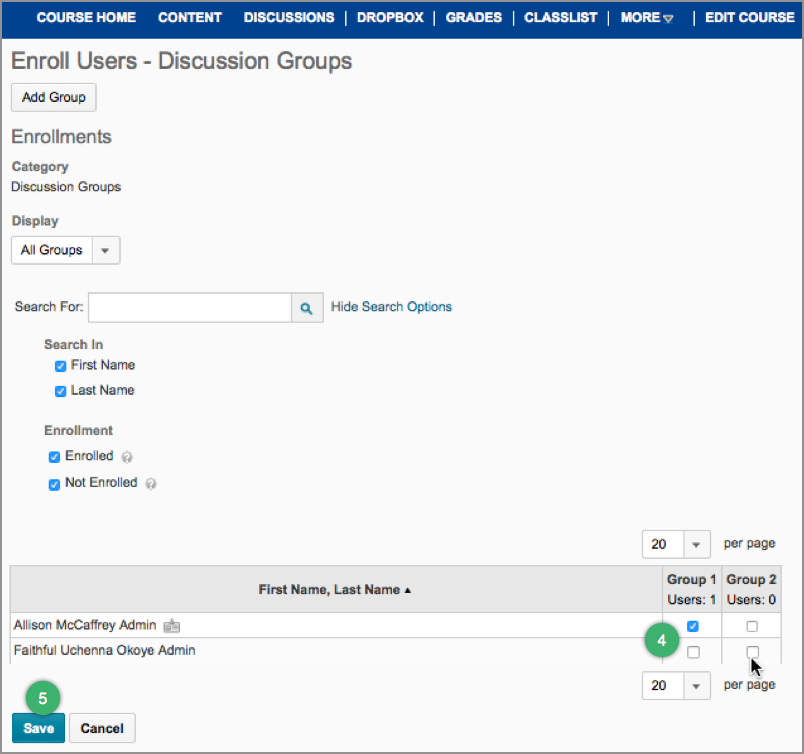Open the DISCUSSIONS tab
The width and height of the screenshot is (804, 754).
click(x=289, y=17)
